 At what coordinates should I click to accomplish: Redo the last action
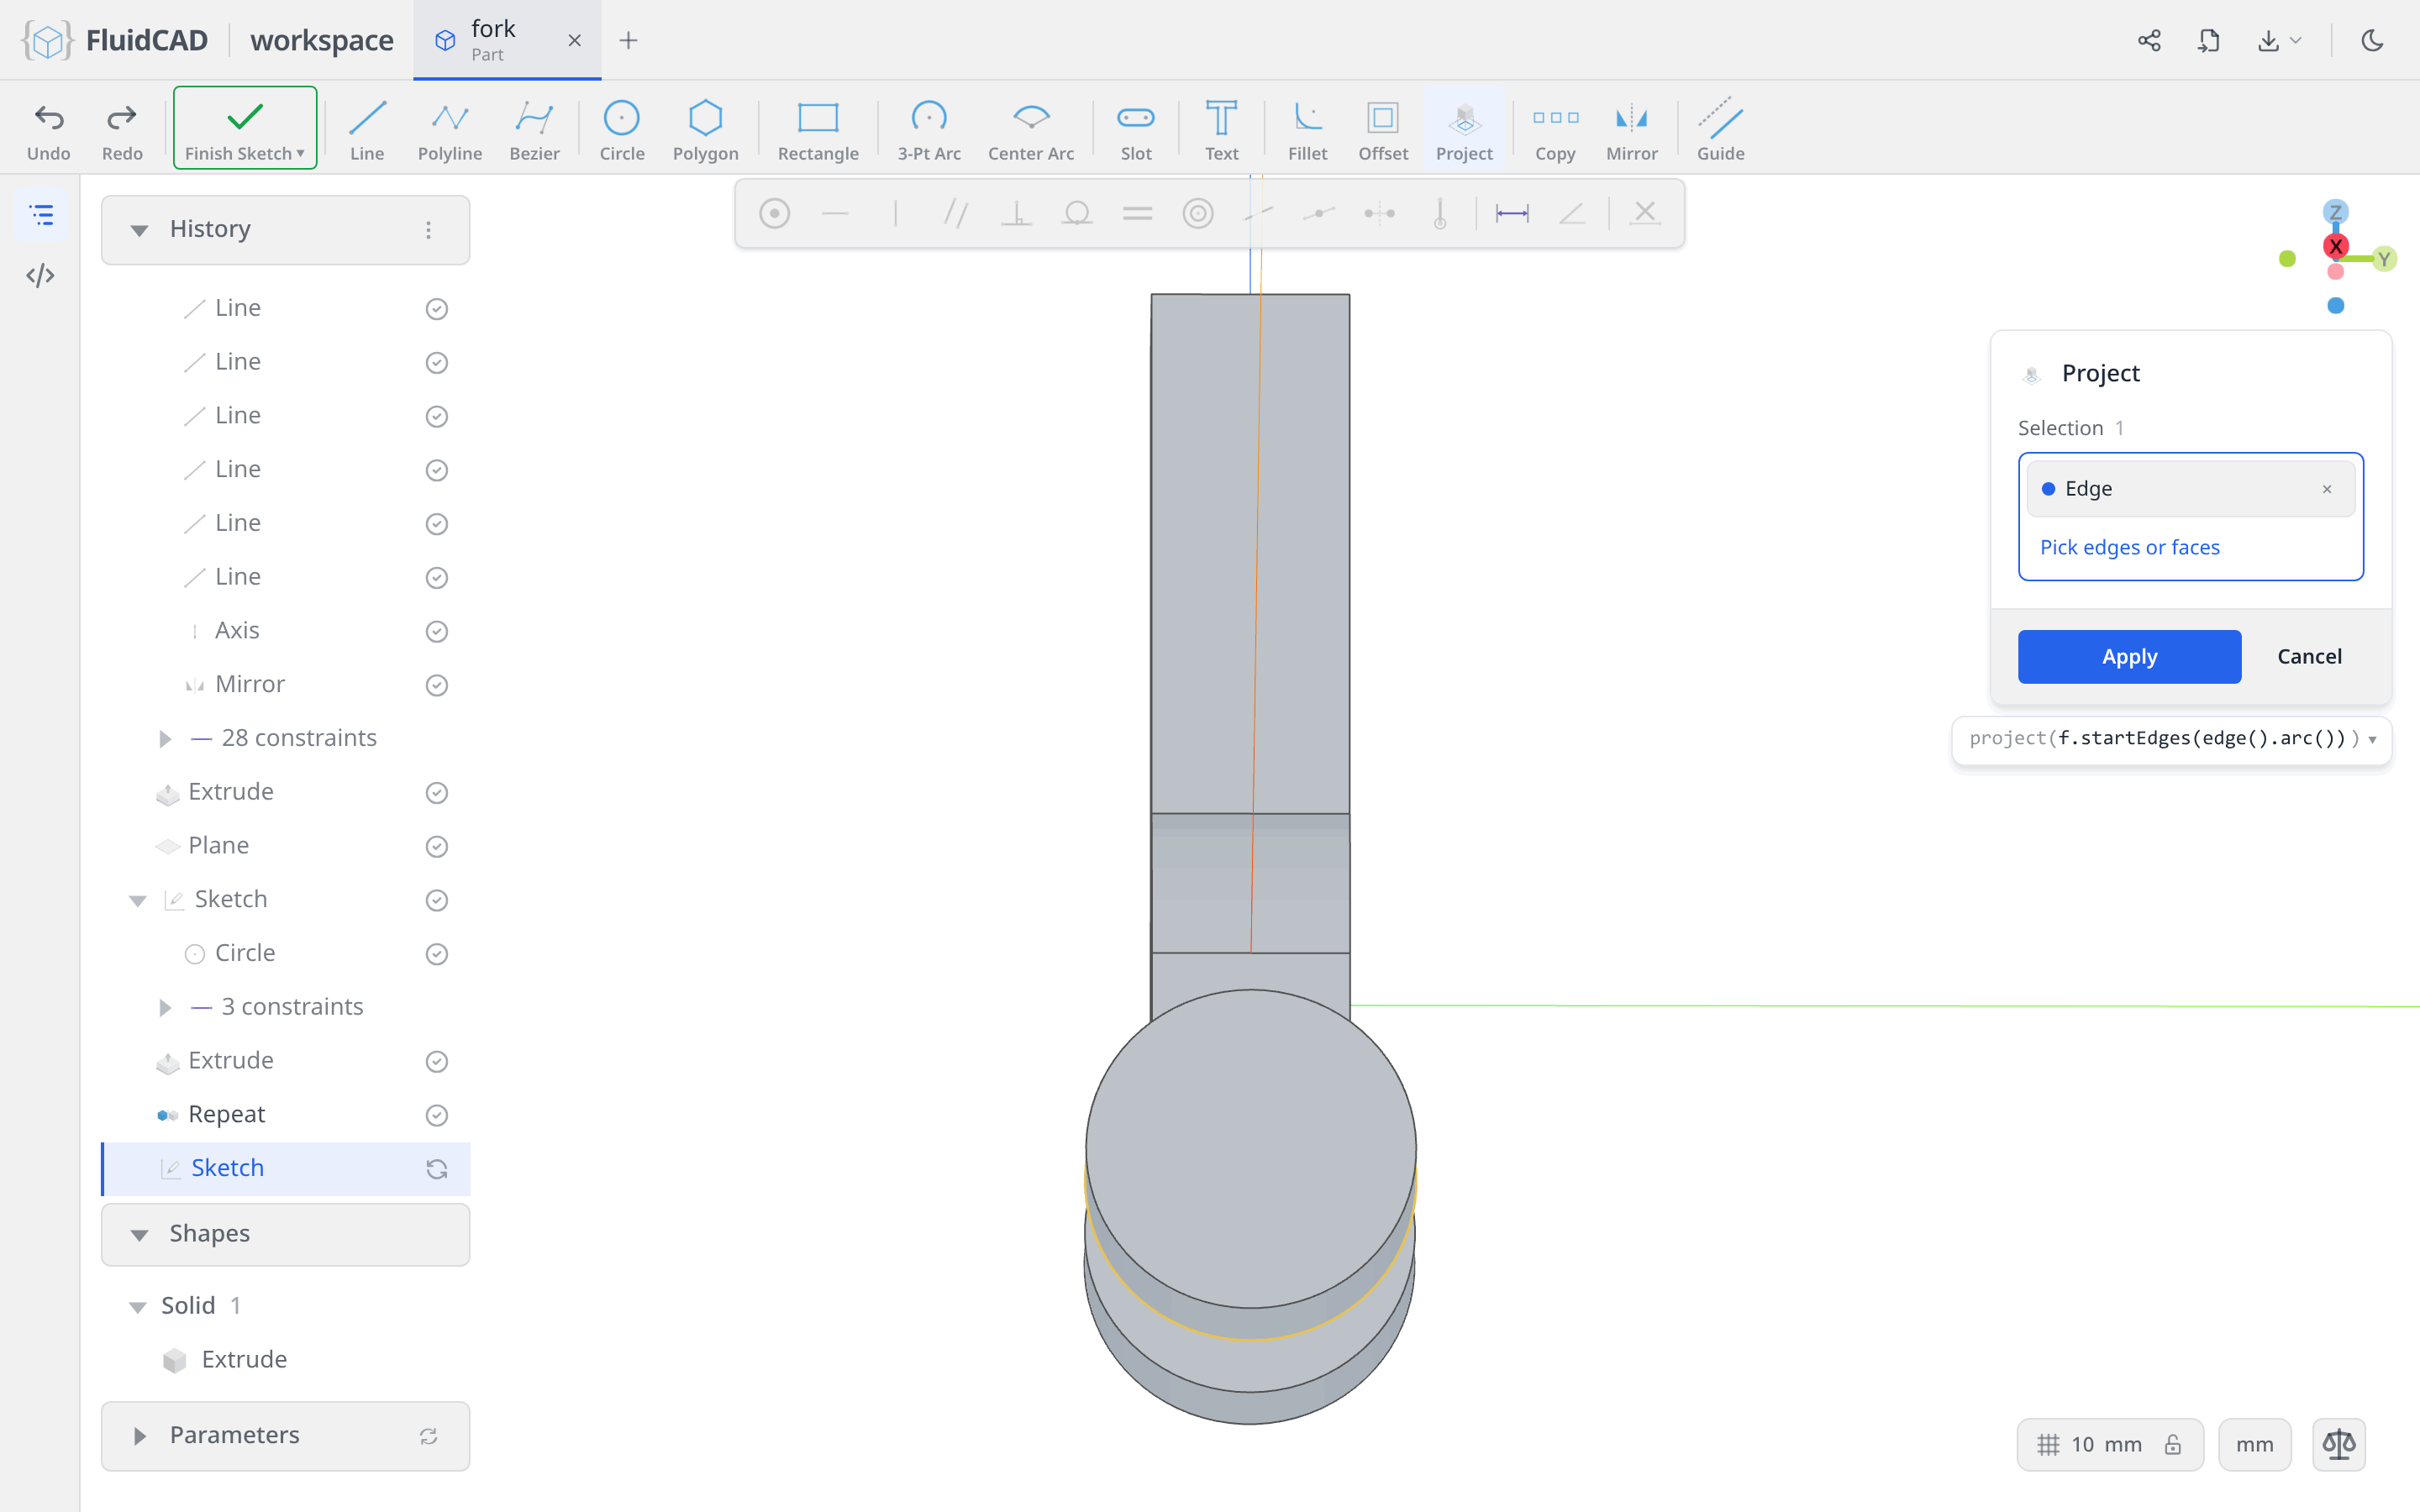tap(122, 129)
